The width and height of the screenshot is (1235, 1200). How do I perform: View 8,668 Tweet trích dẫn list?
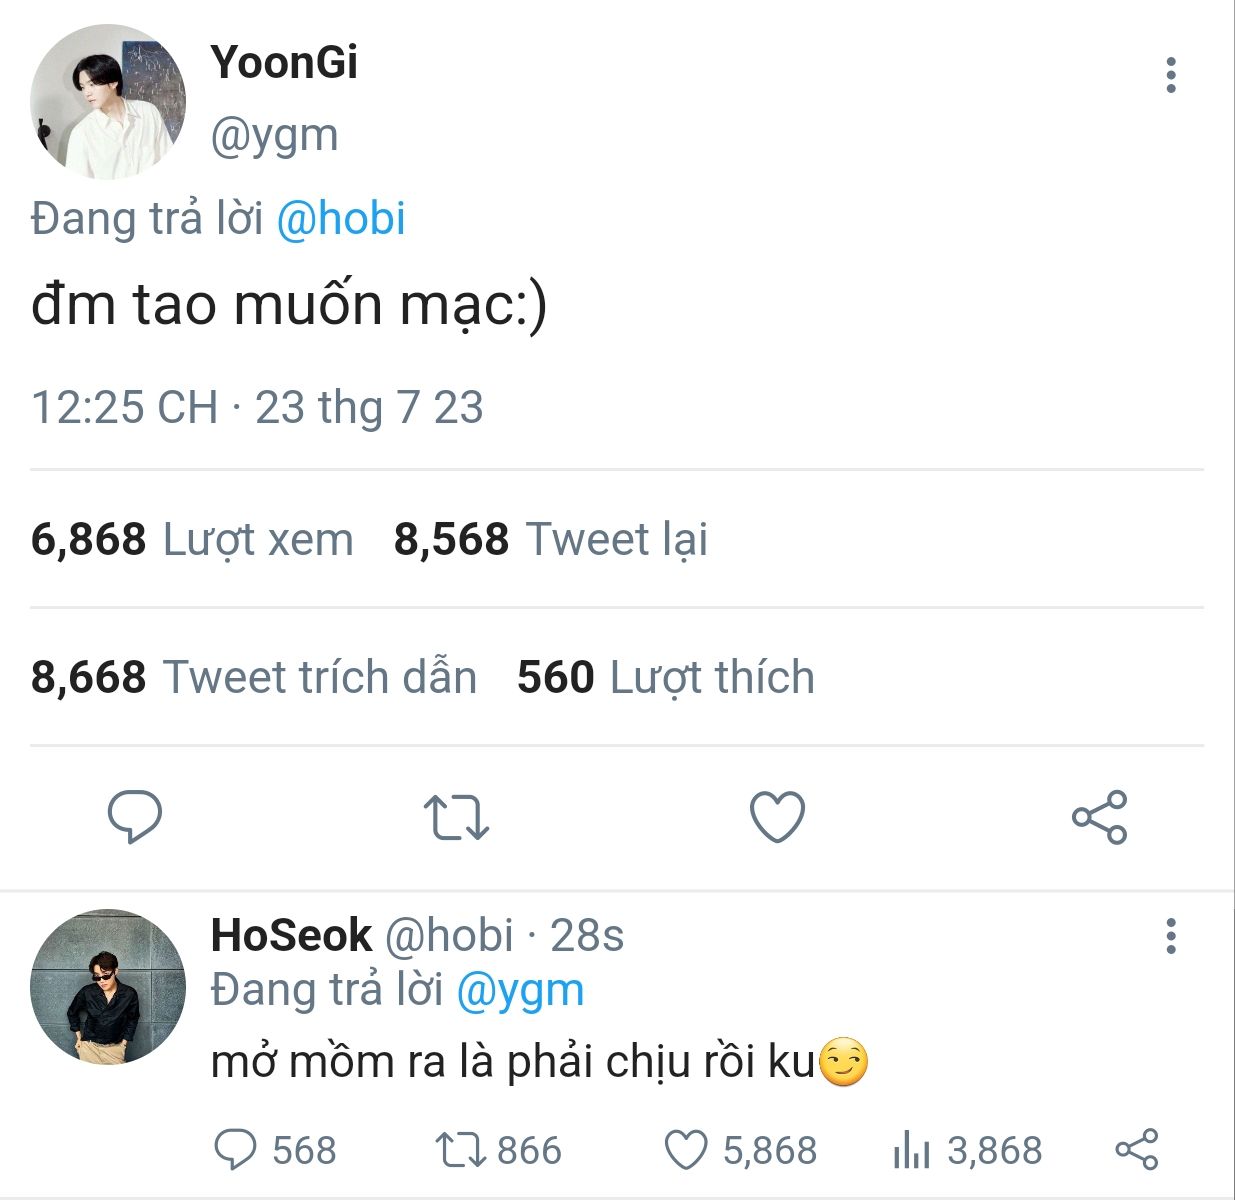point(254,677)
